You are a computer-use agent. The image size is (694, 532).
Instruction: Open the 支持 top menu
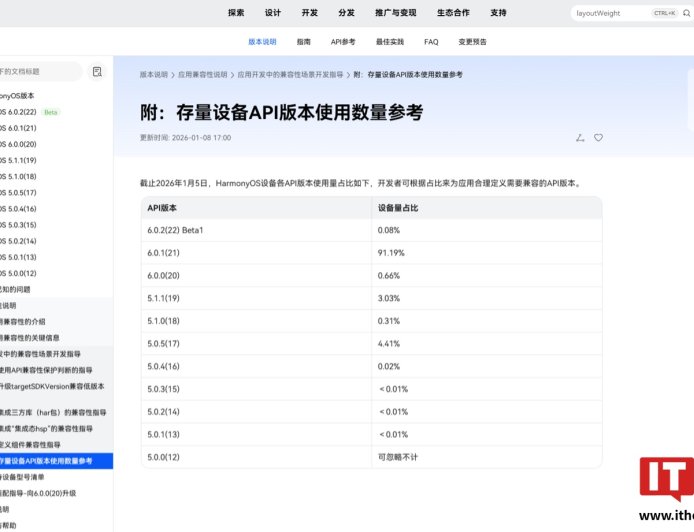point(498,13)
